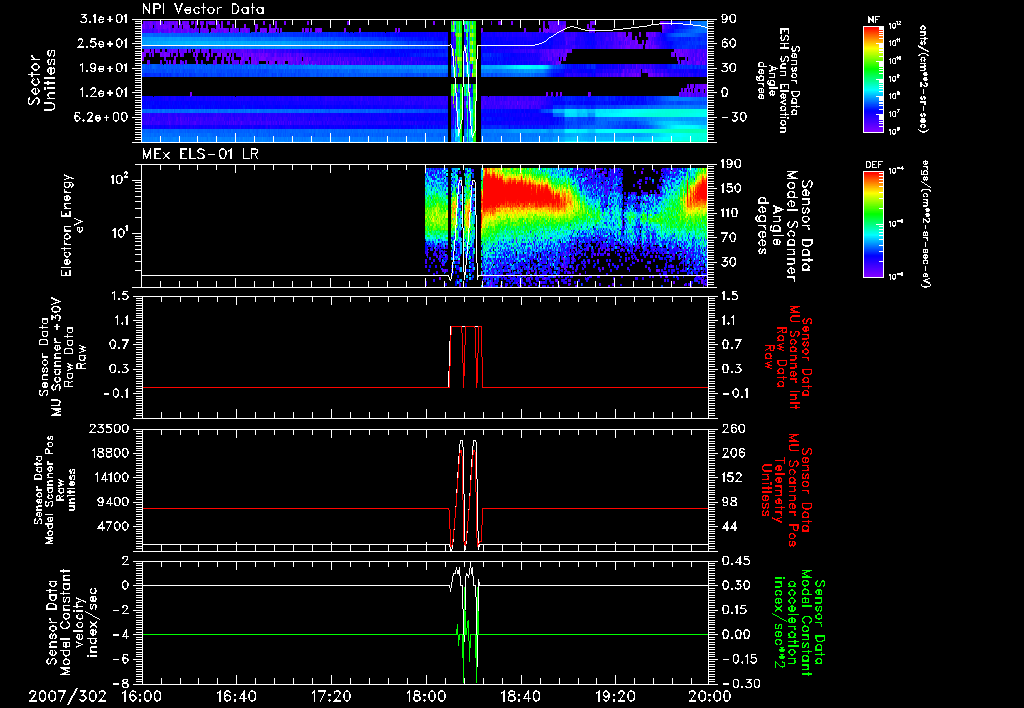This screenshot has width=1024, height=708.
Task: Click the '190' scanner angle tick value
Action: 733,164
